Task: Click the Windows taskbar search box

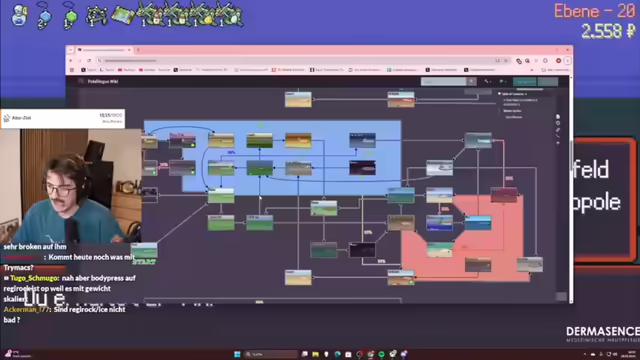Action: 271,354
